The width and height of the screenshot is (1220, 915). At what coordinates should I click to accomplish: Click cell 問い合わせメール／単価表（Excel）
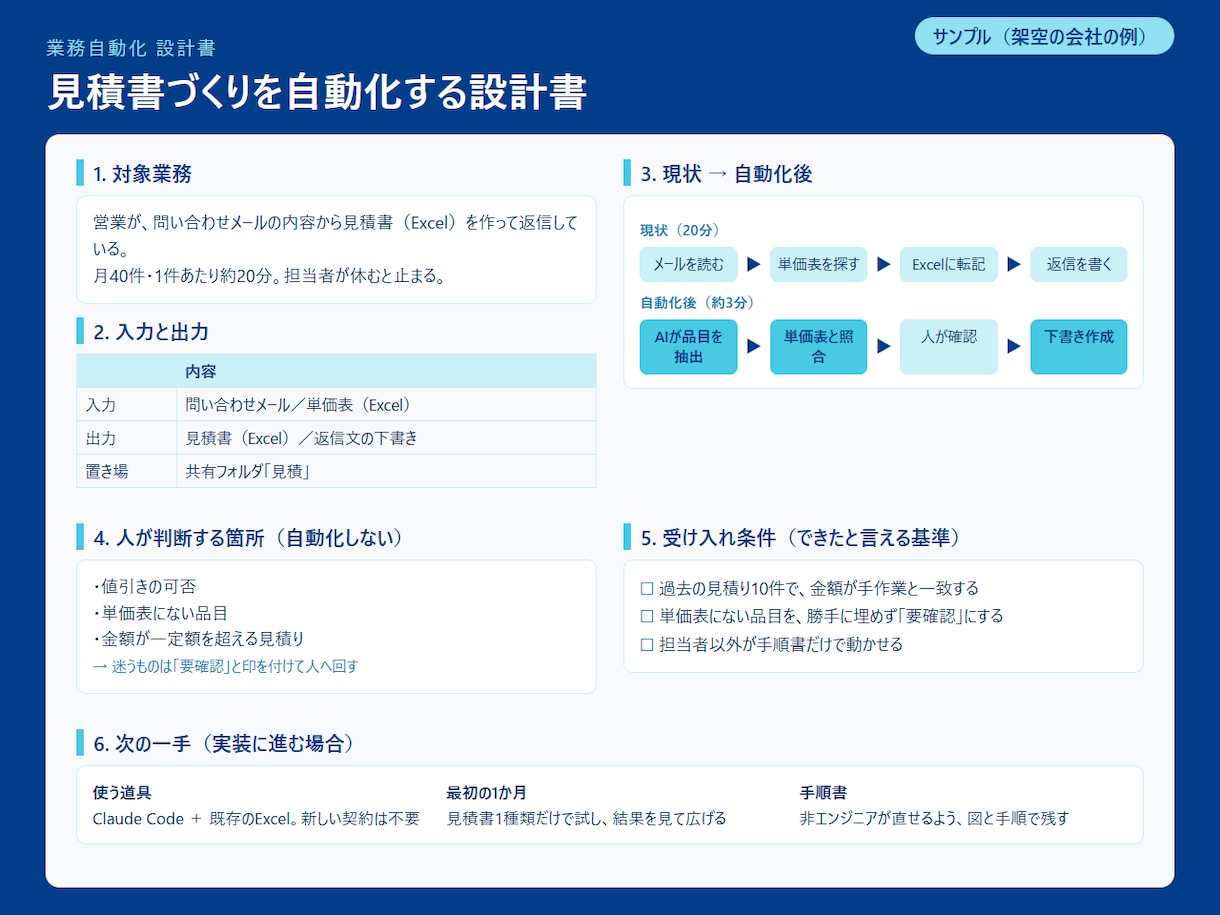pyautogui.click(x=386, y=405)
